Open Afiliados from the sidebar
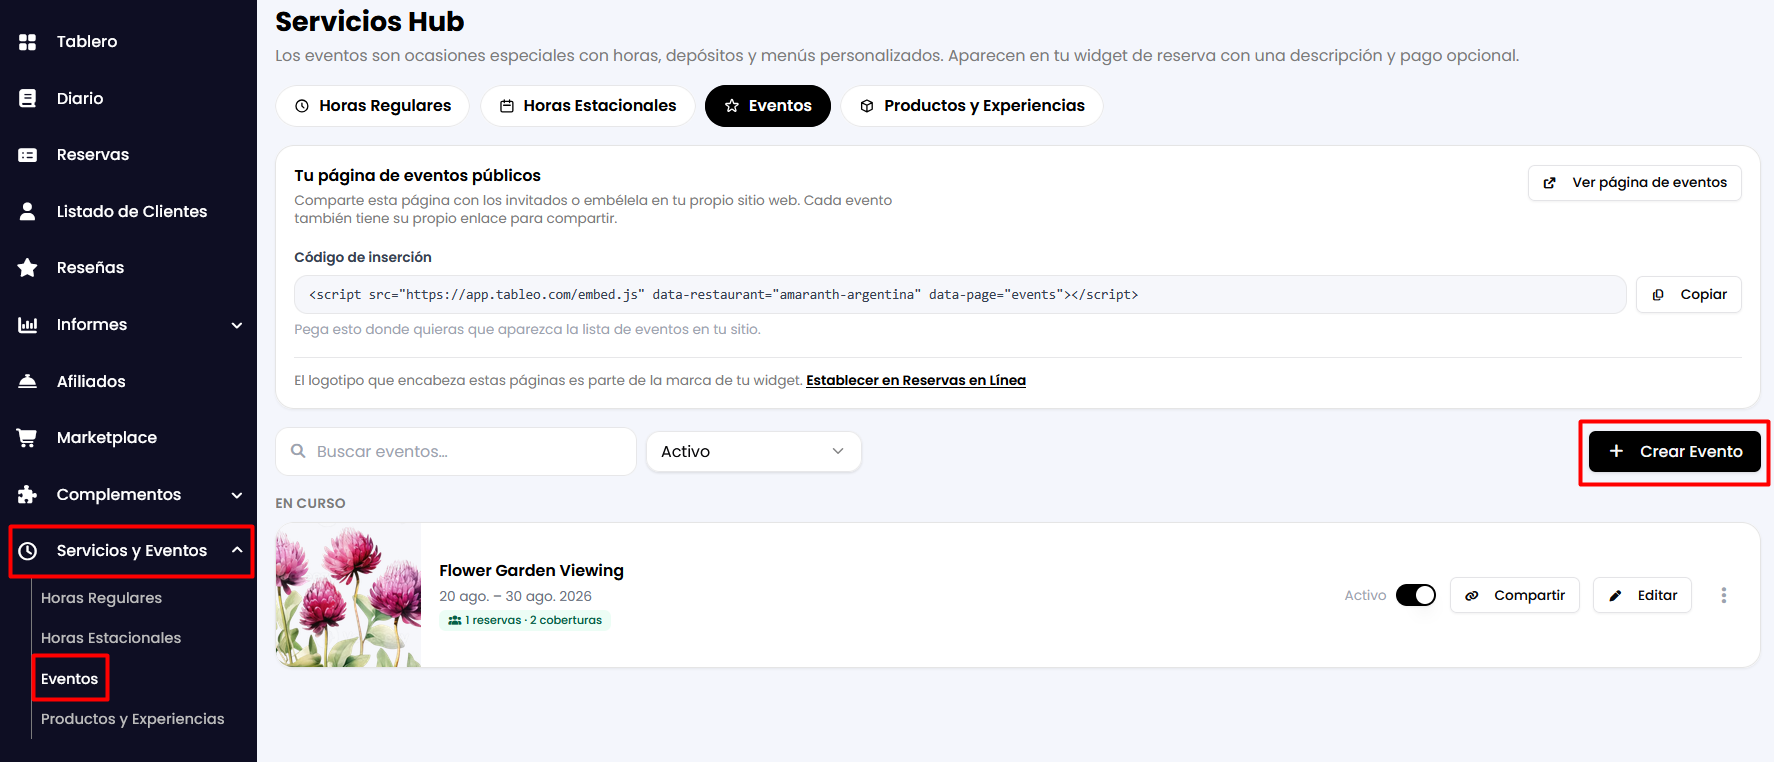The width and height of the screenshot is (1774, 762). 91,381
